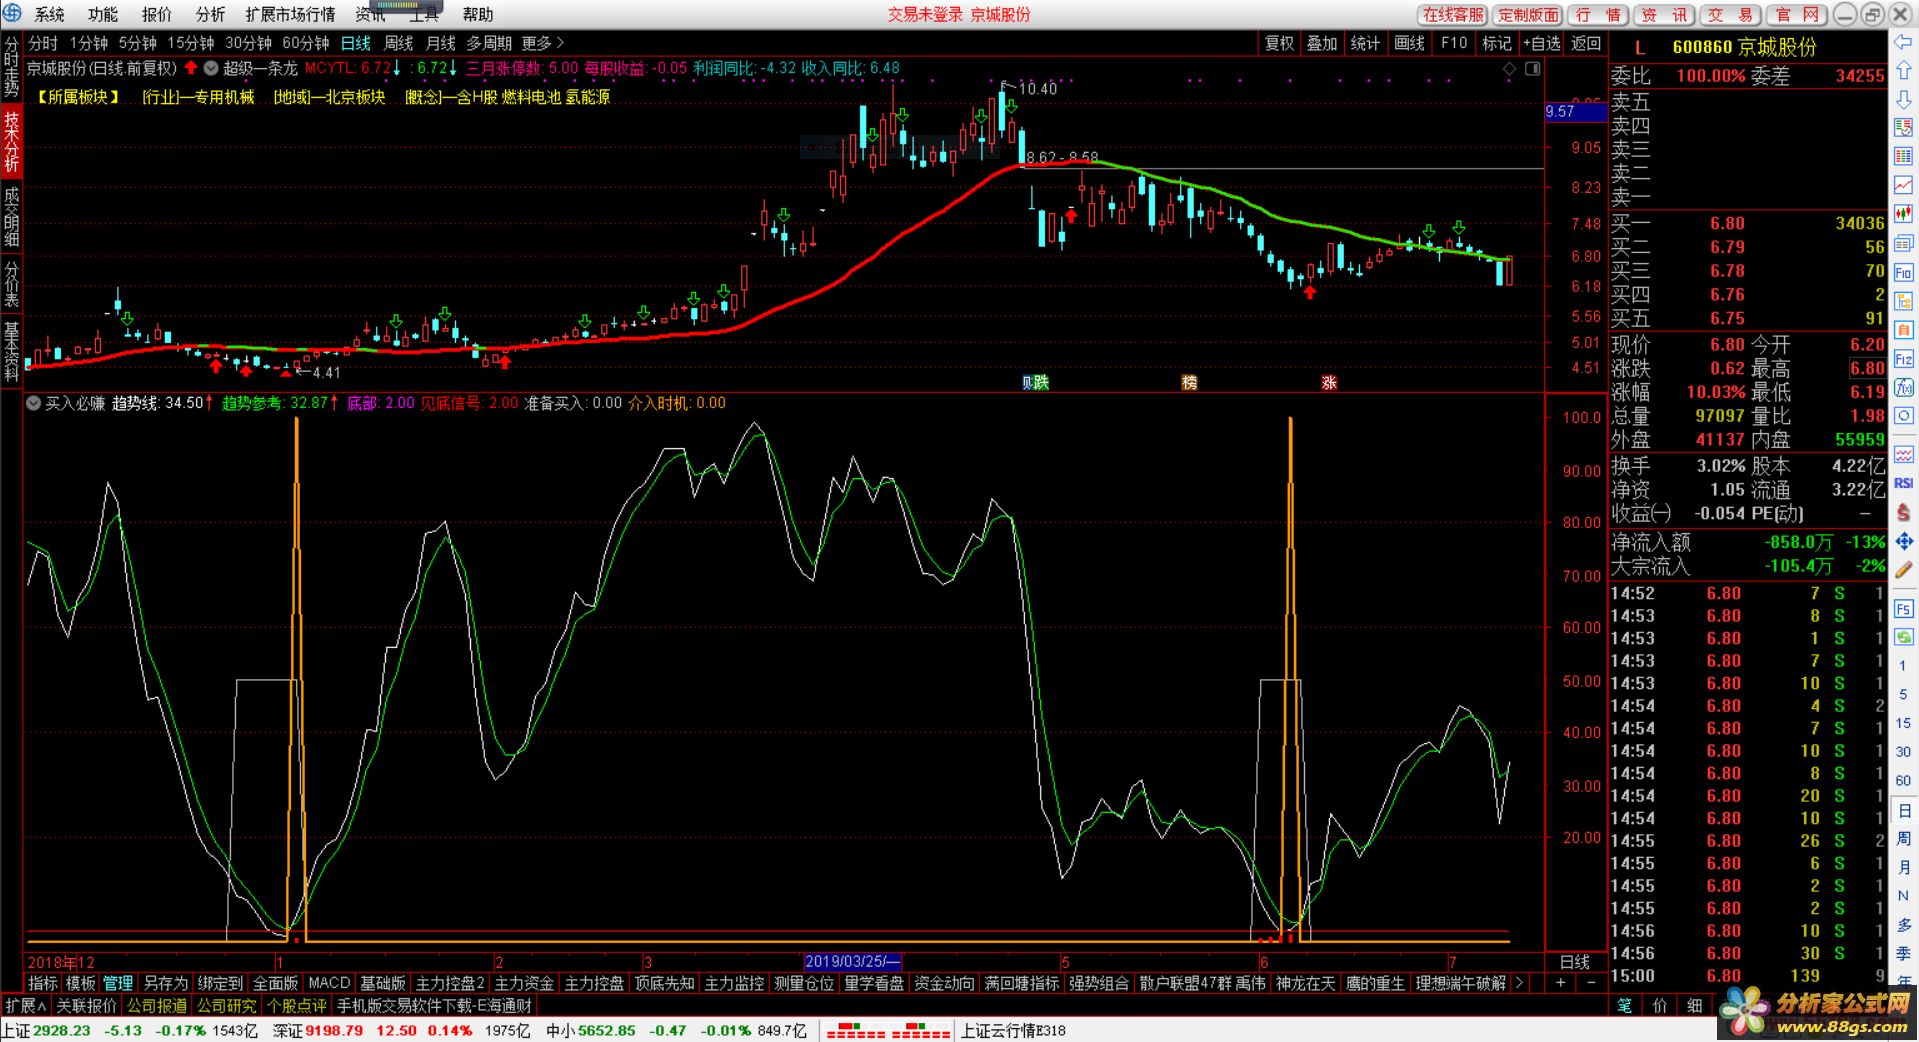Select sidebar monthly period 月

pos(1903,867)
